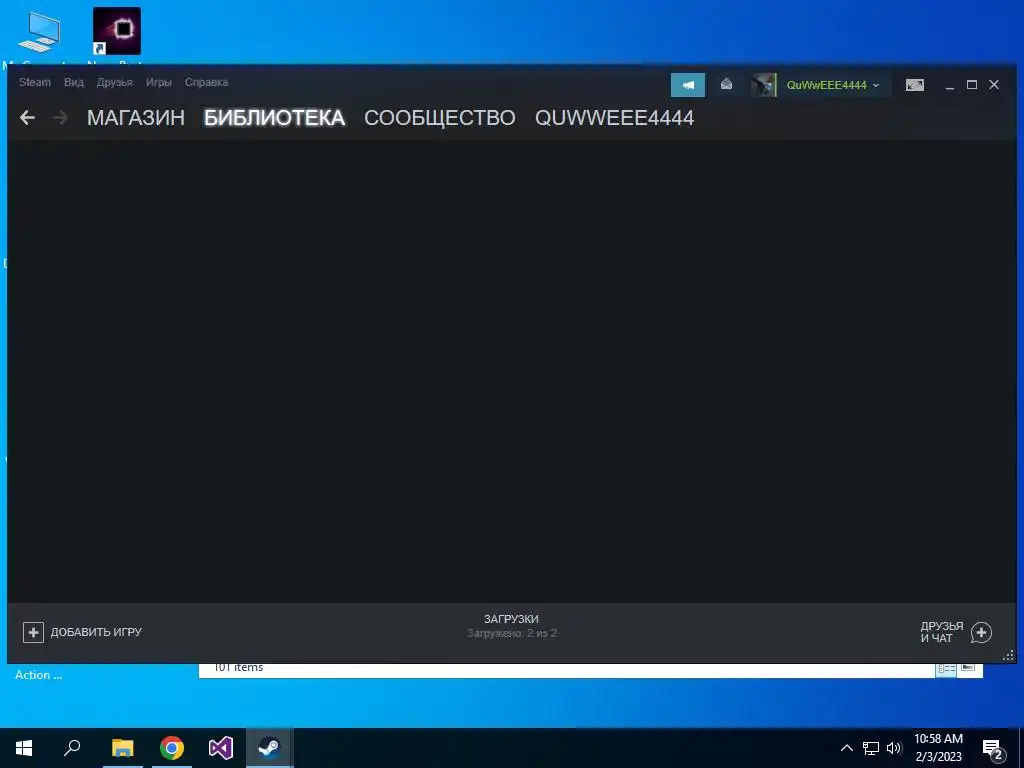Expand the QuWwEEE4444 account dropdown
Screen dimensions: 1024x768
[833, 85]
